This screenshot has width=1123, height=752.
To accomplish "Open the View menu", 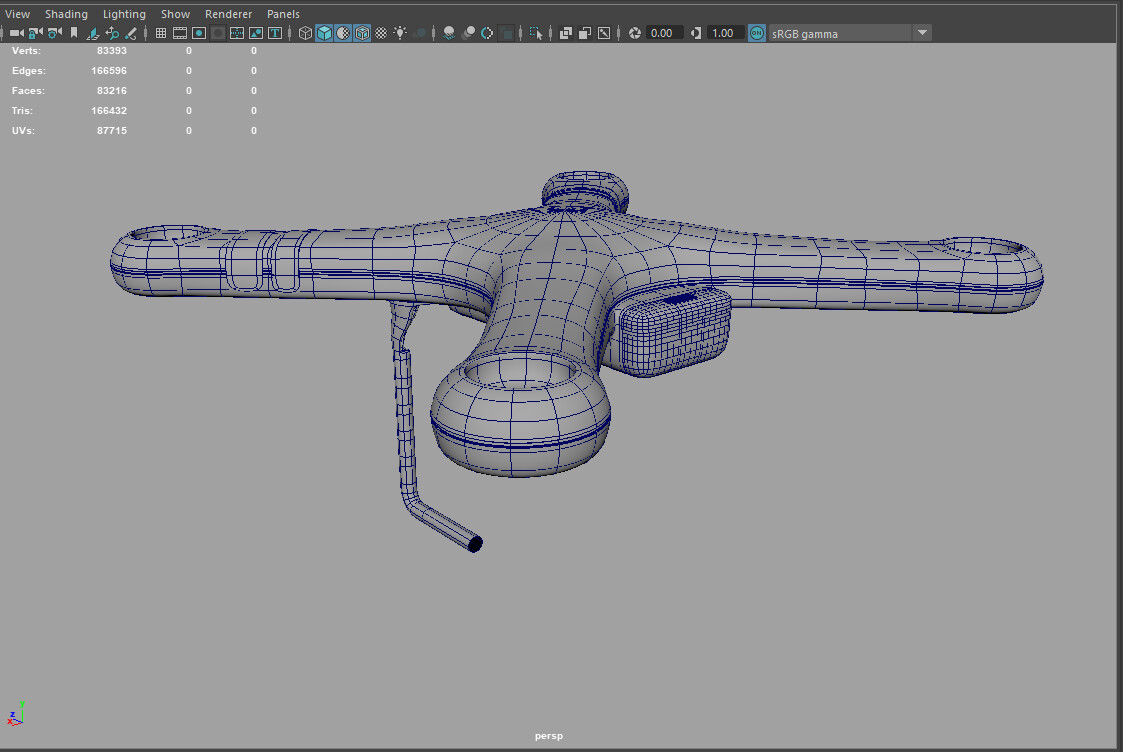I will point(17,14).
